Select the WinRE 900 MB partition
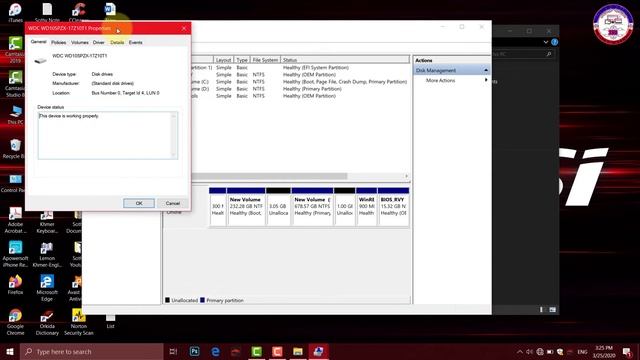 [x=366, y=207]
